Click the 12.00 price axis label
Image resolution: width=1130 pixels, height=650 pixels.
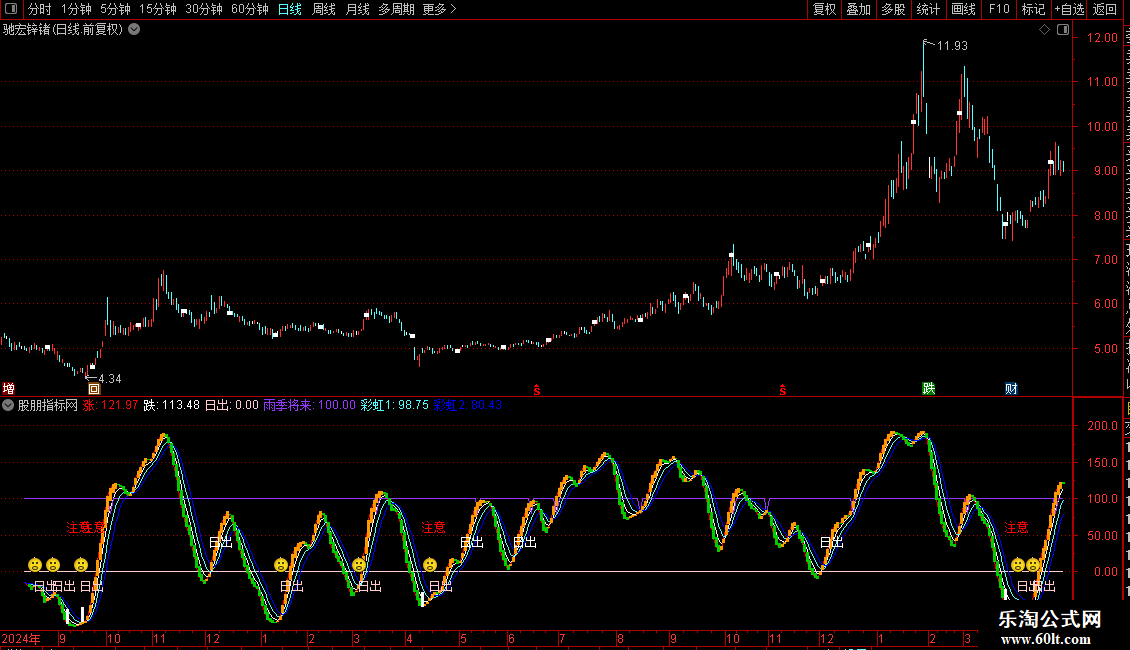pos(1103,38)
